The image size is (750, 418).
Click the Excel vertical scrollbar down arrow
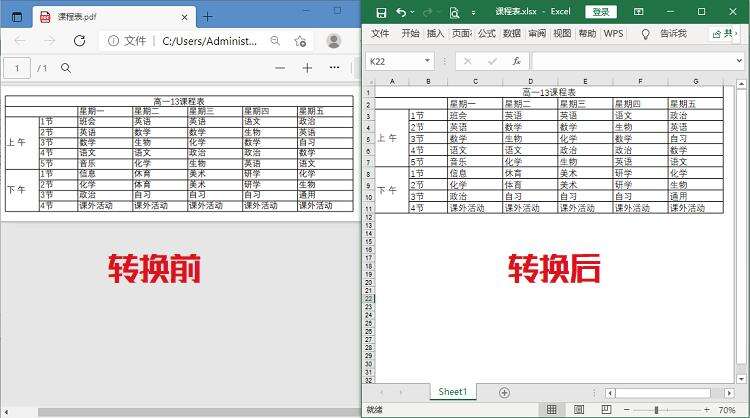point(741,379)
